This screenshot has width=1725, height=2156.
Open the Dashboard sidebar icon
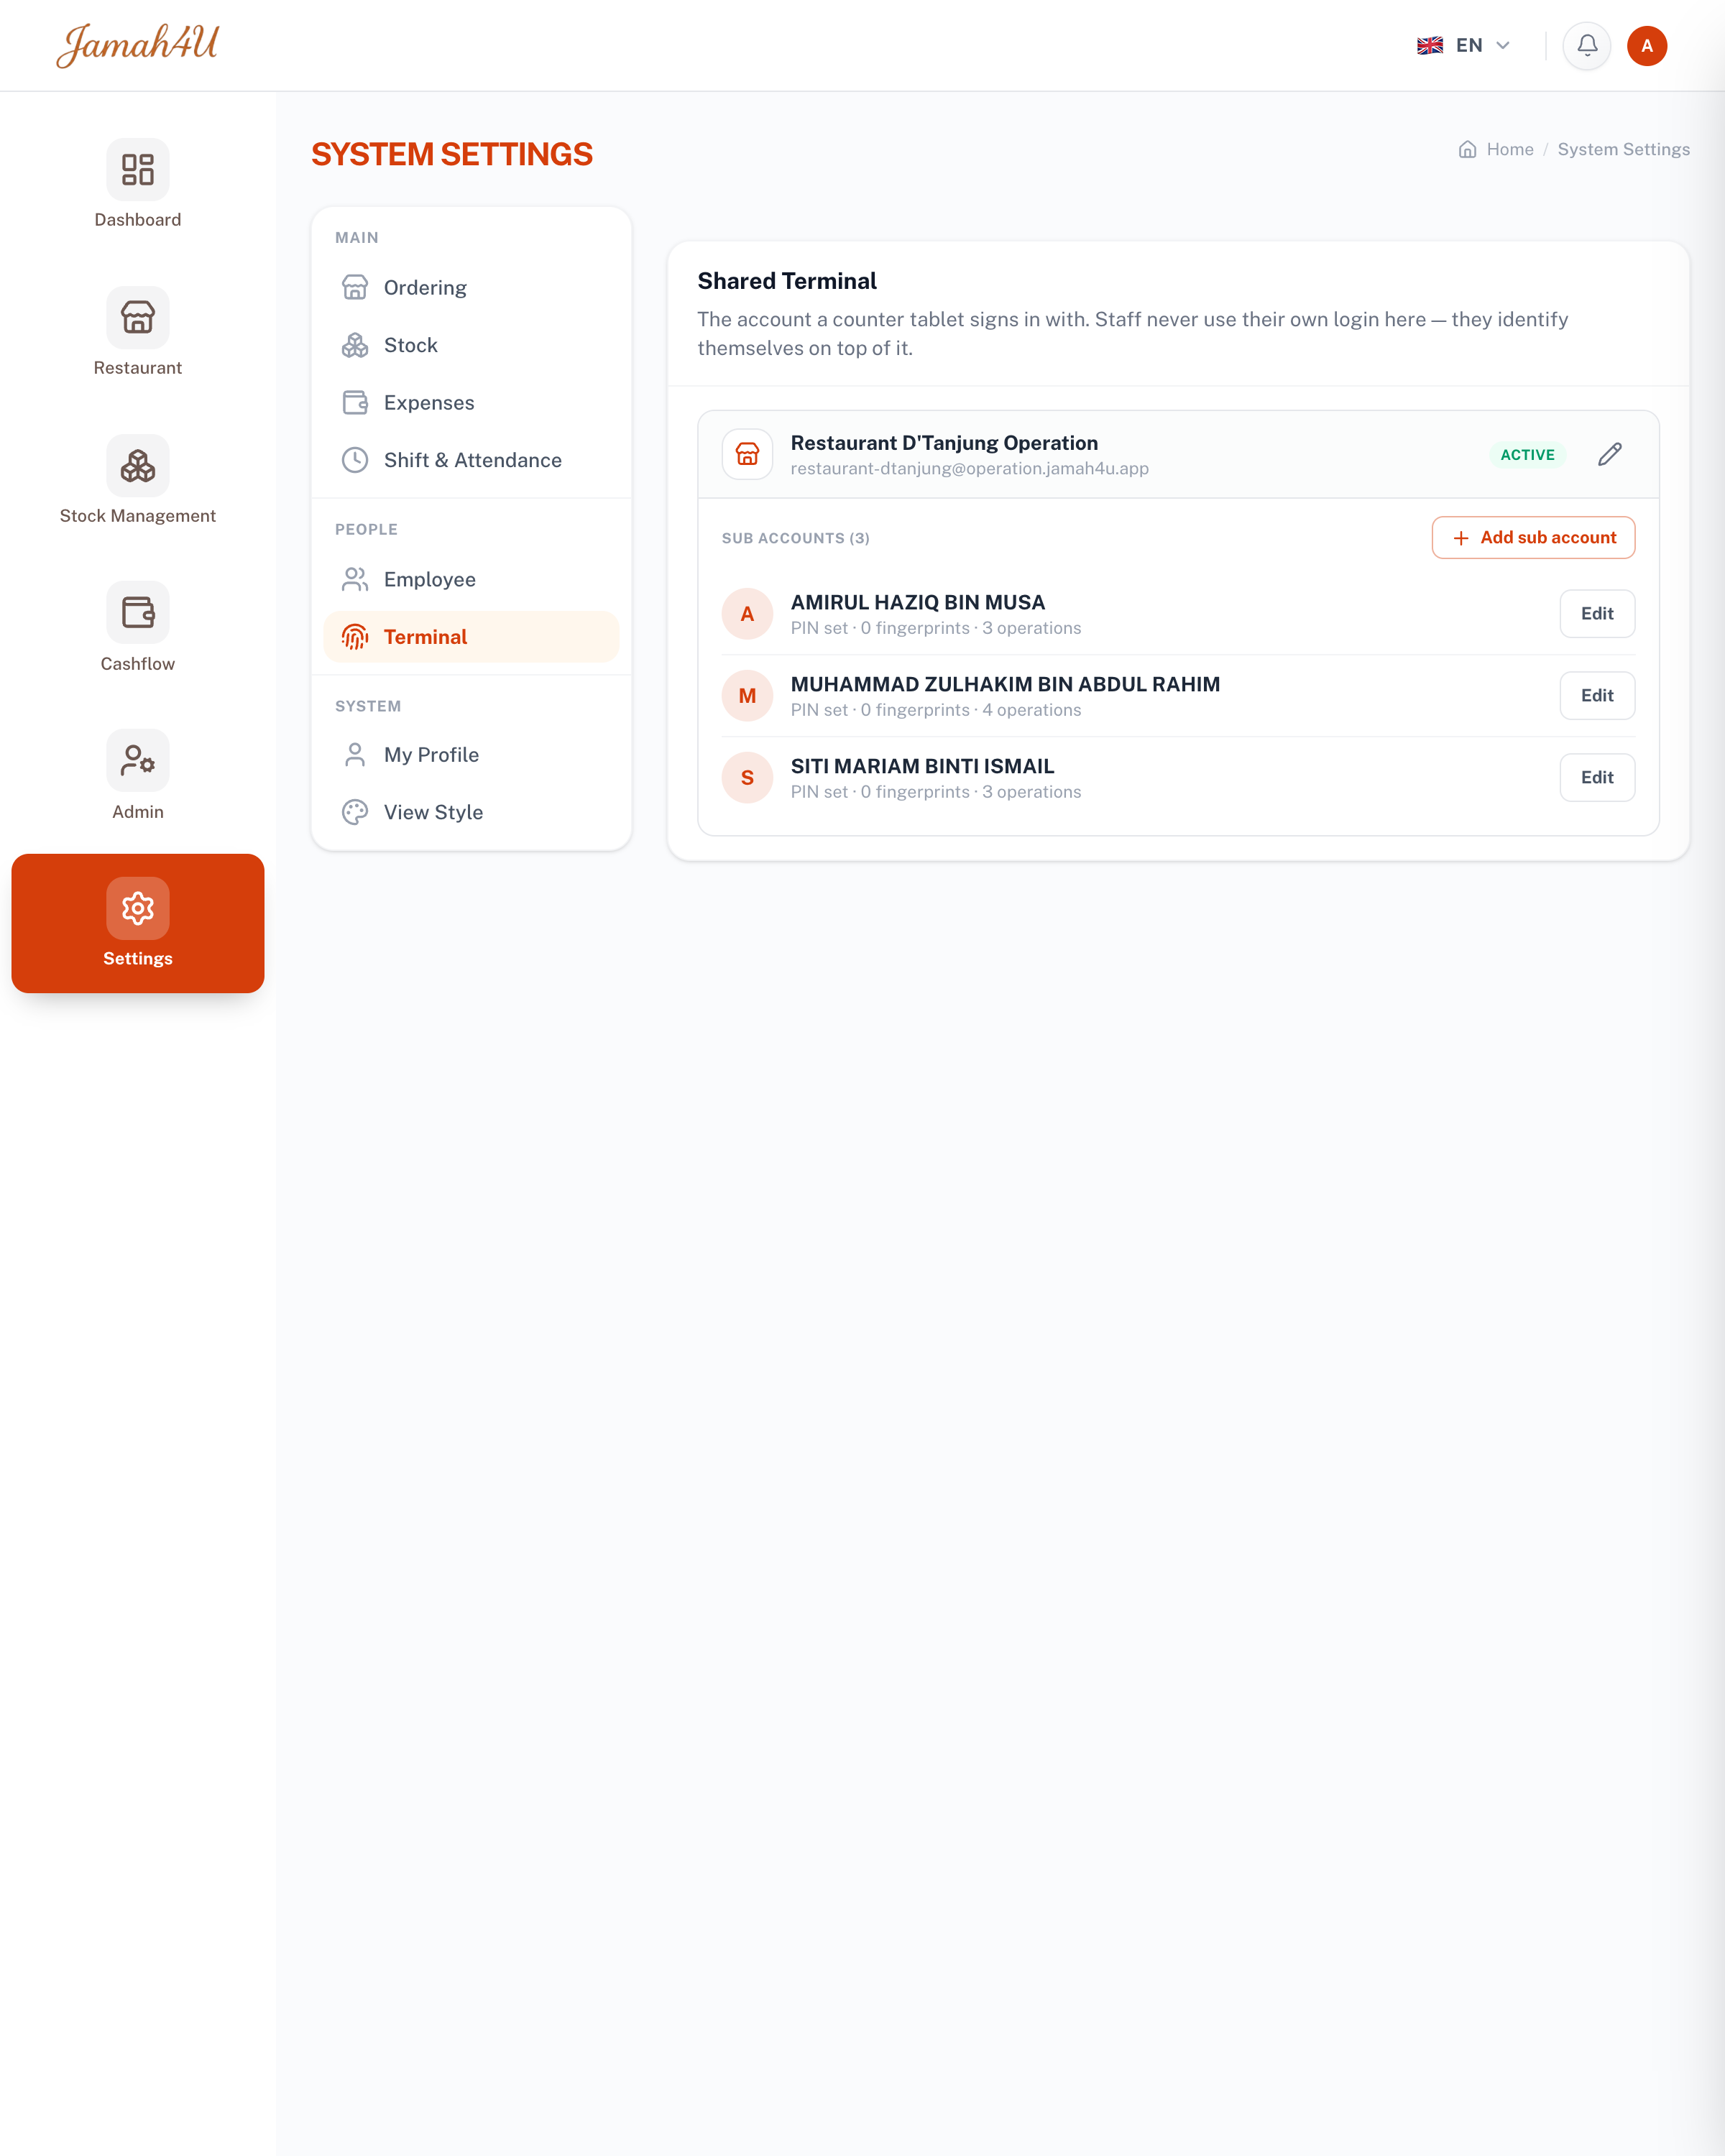point(138,170)
